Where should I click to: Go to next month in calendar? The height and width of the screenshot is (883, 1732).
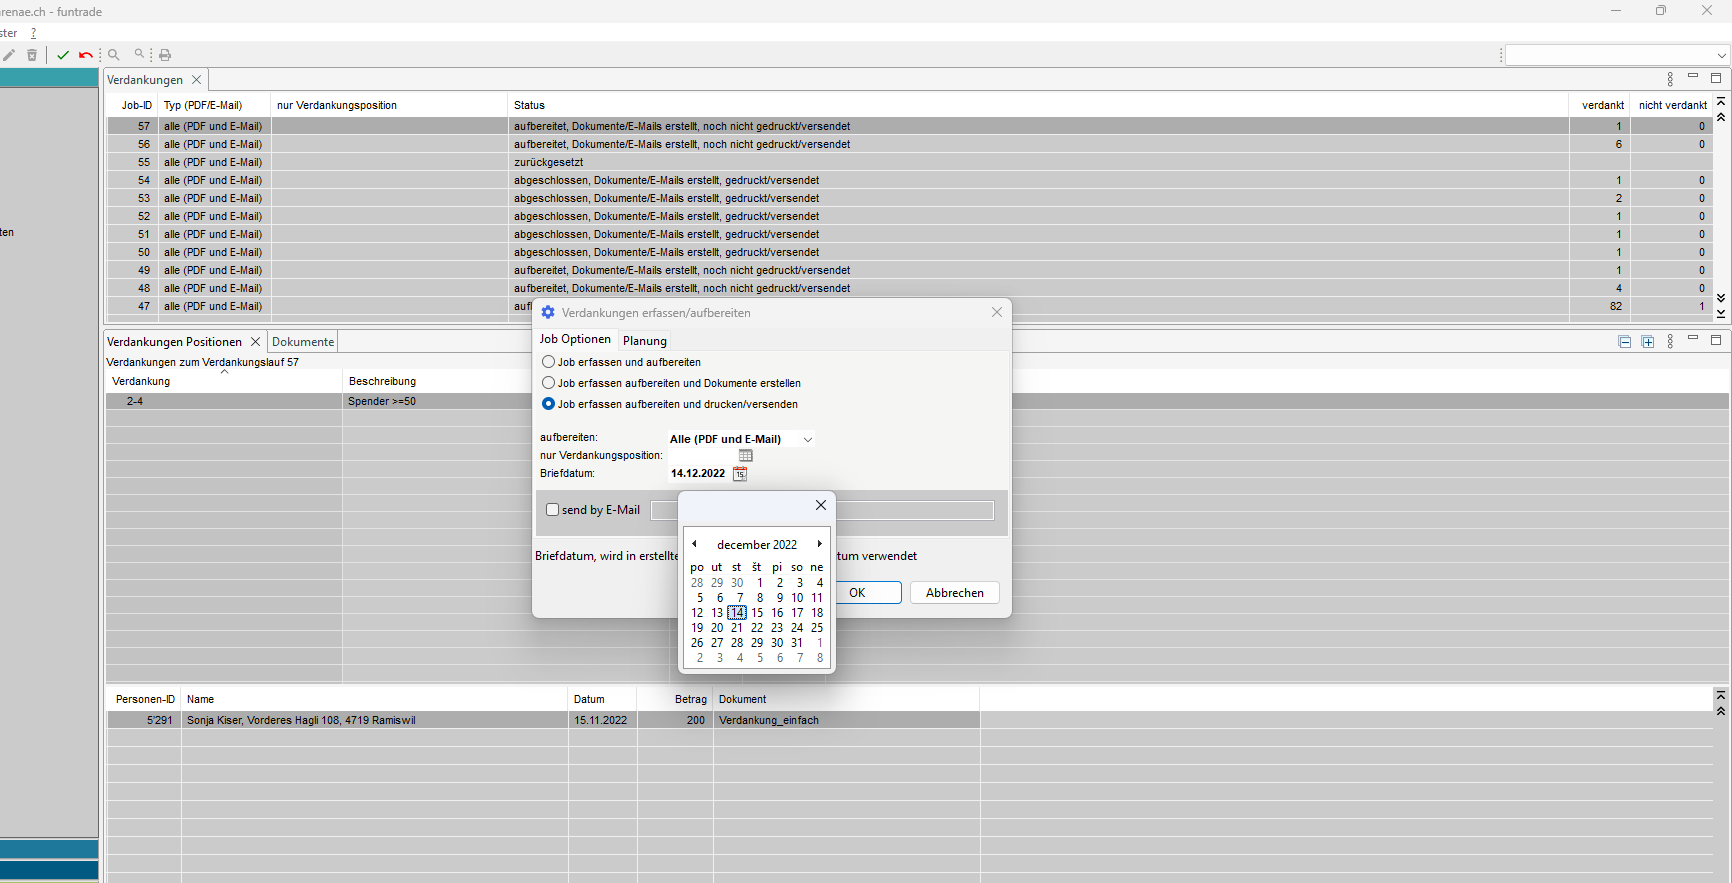(x=819, y=544)
